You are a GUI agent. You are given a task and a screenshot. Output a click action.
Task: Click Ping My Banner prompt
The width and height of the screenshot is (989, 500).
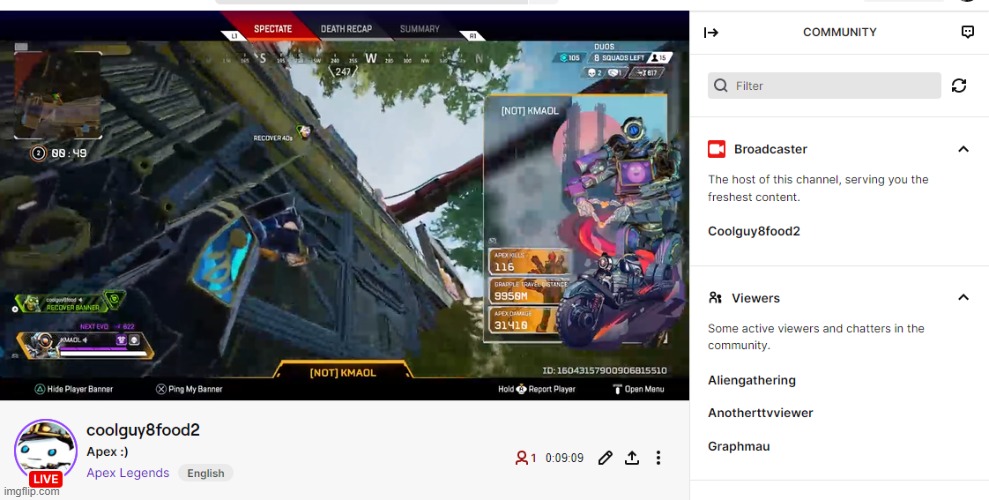pyautogui.click(x=189, y=389)
